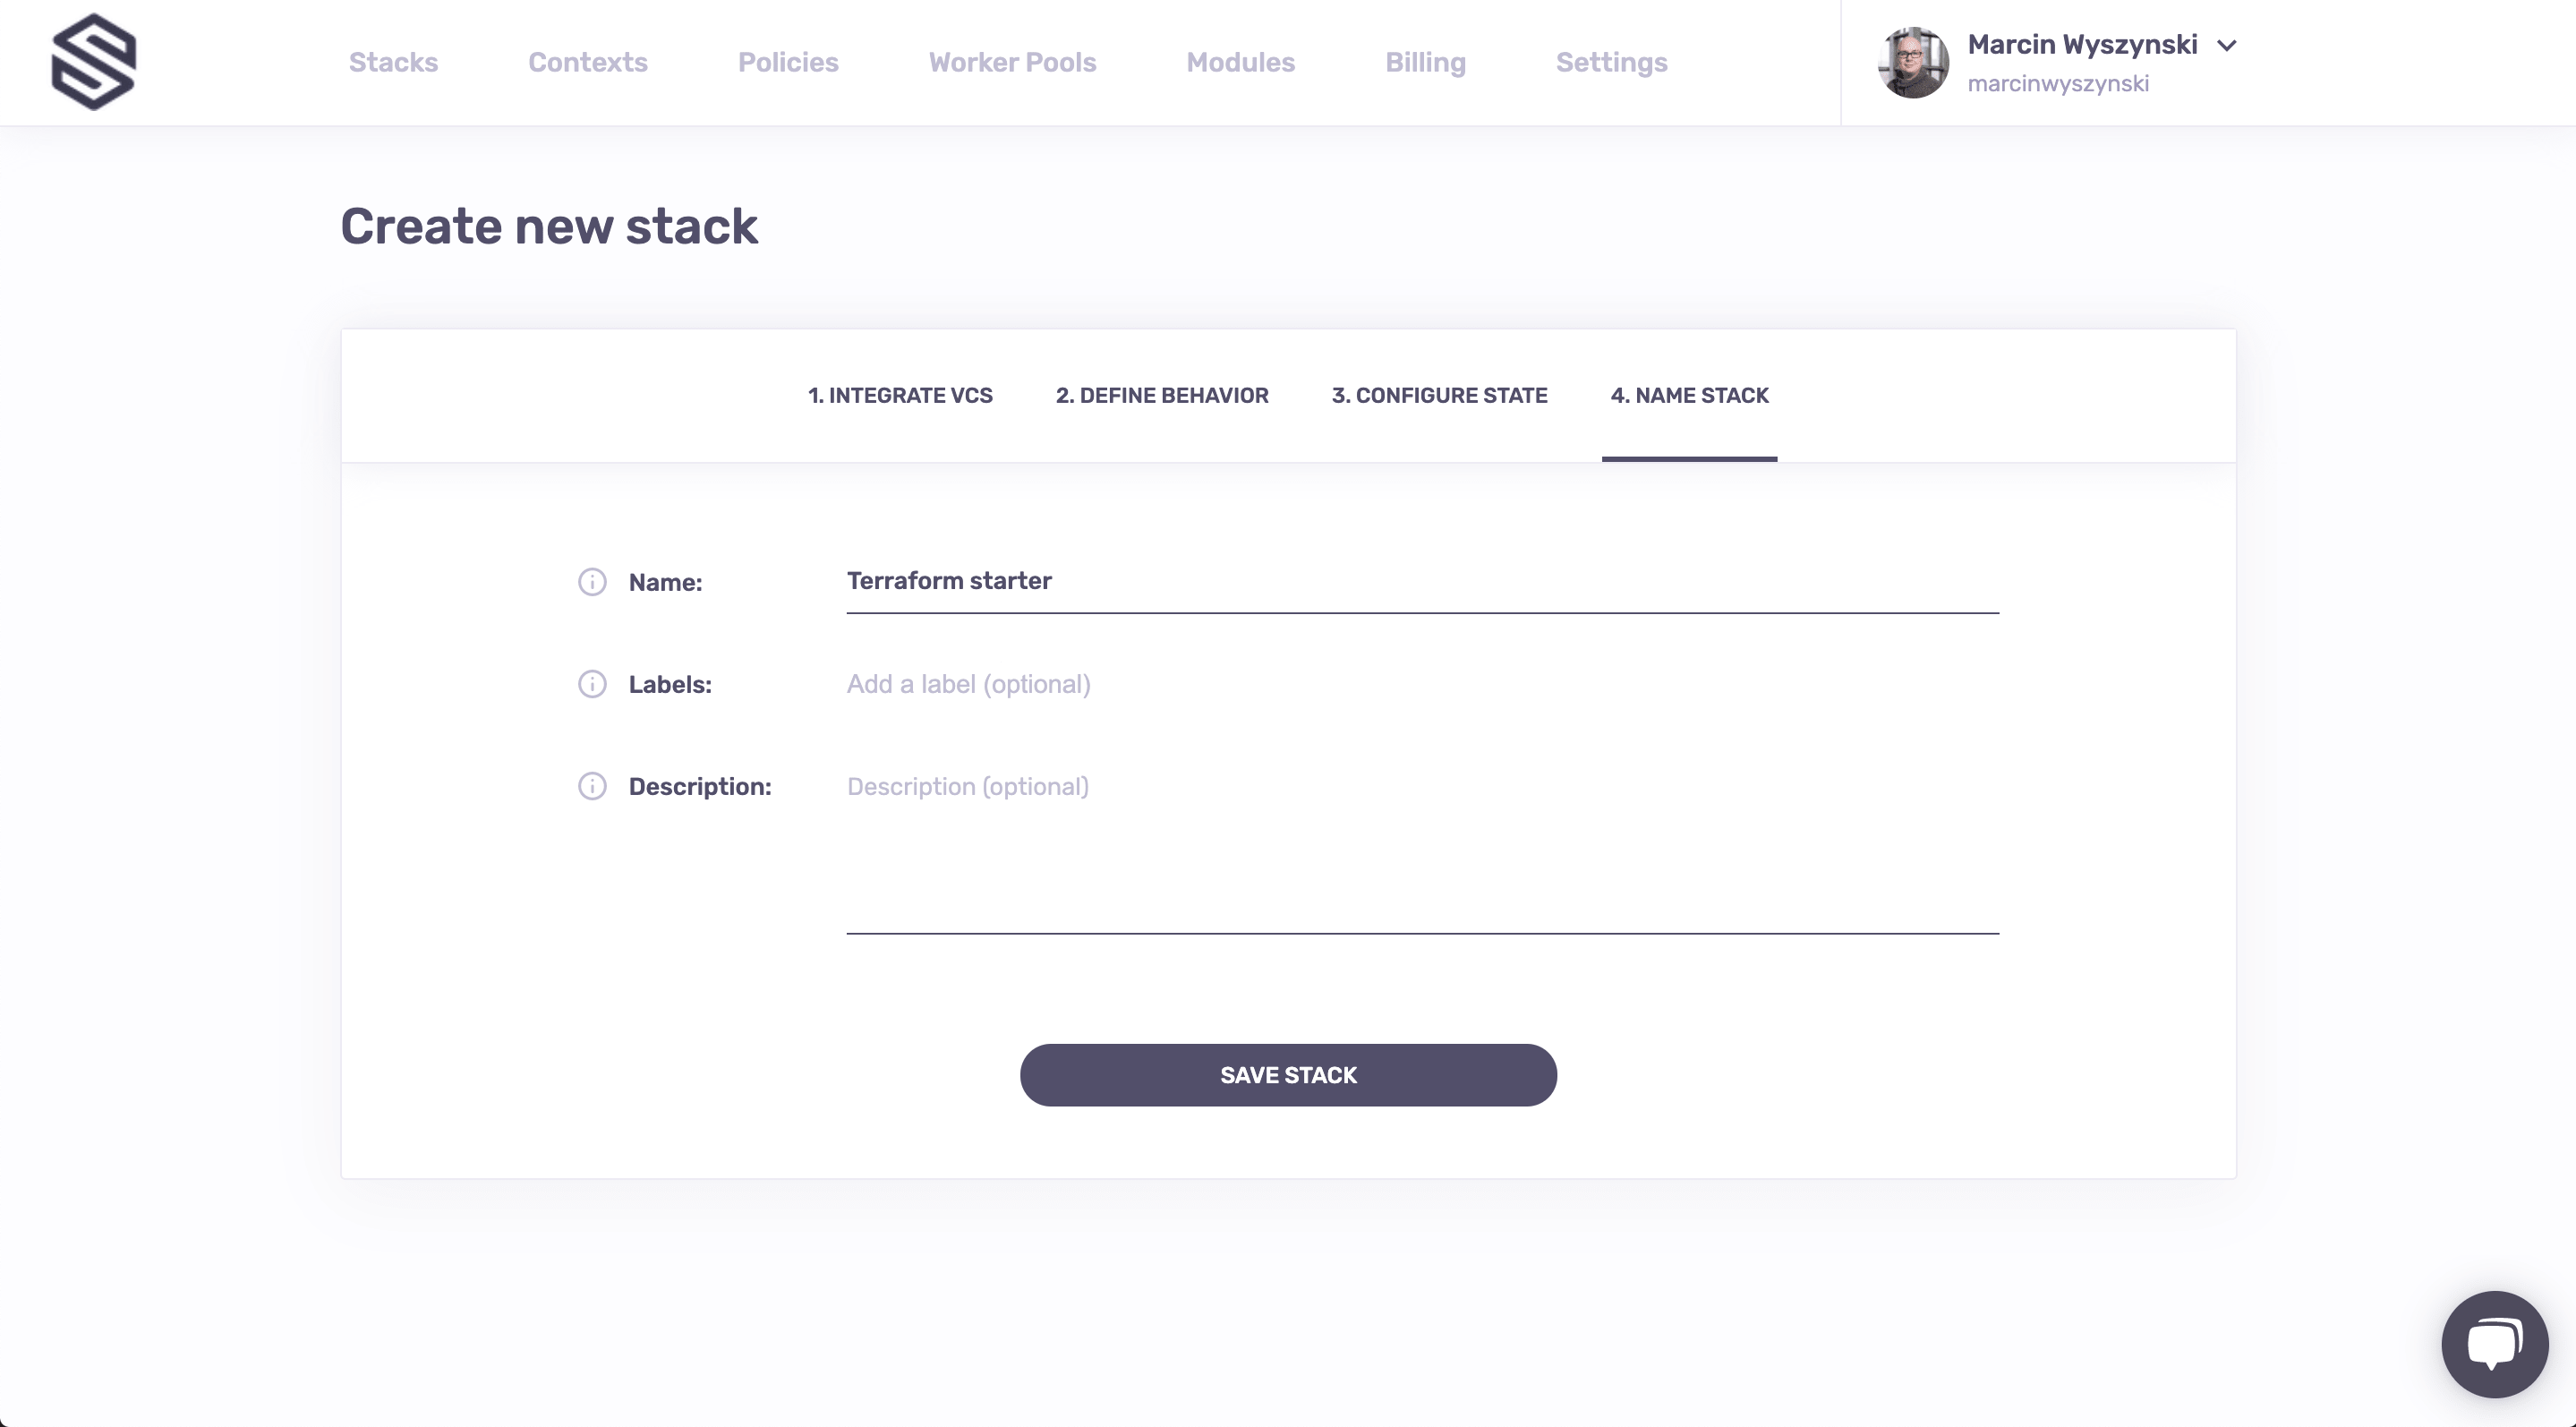Screen dimensions: 2576x1427
Task: Expand the user account dropdown chevron
Action: pos(2226,46)
